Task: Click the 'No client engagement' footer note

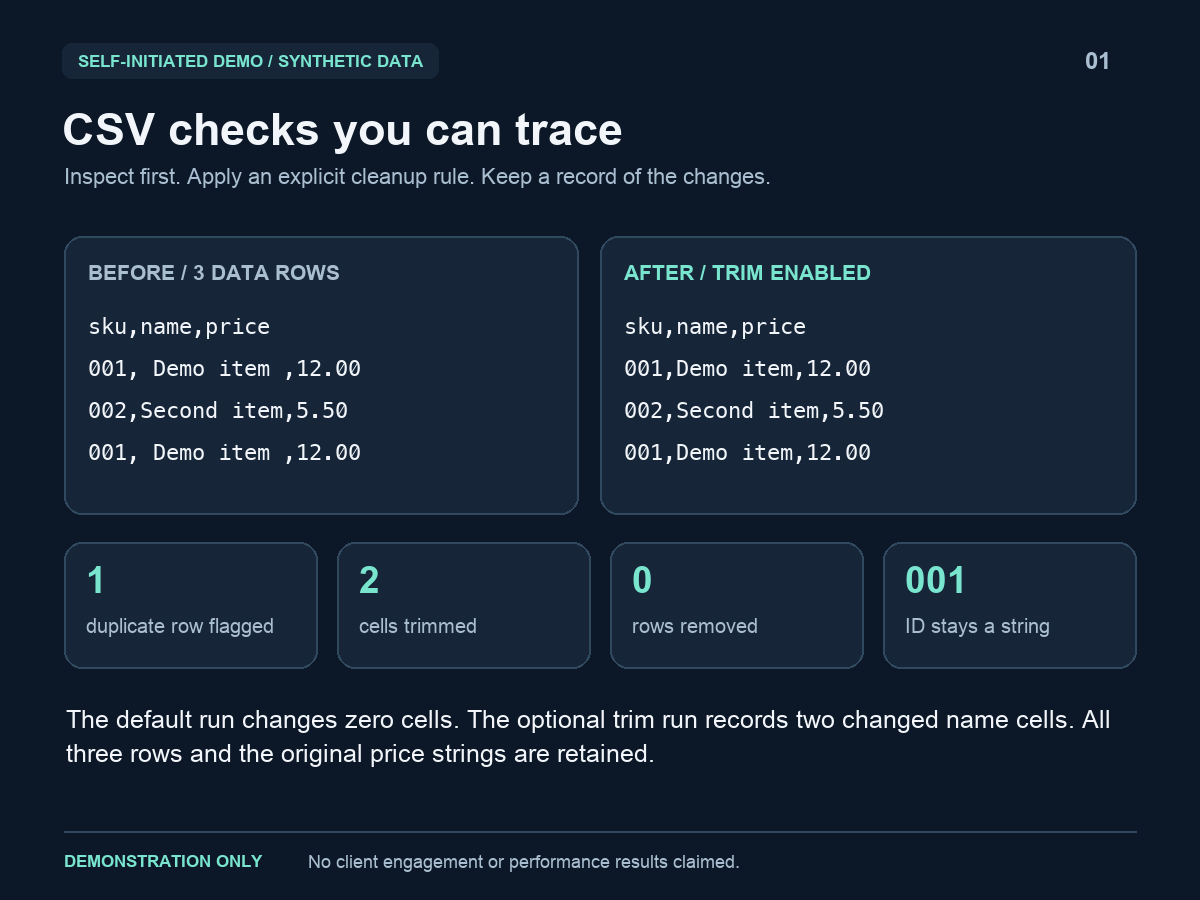Action: click(523, 862)
